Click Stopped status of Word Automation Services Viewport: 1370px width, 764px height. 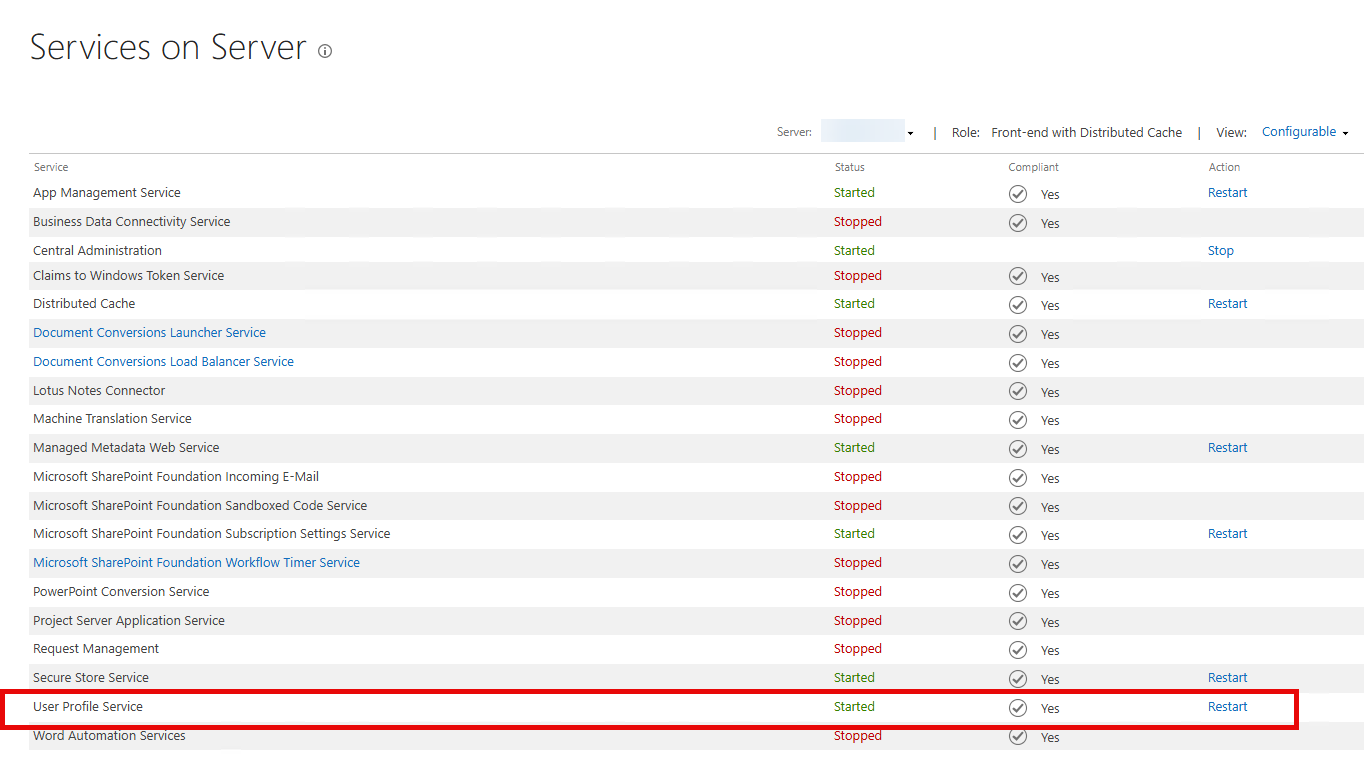point(858,736)
